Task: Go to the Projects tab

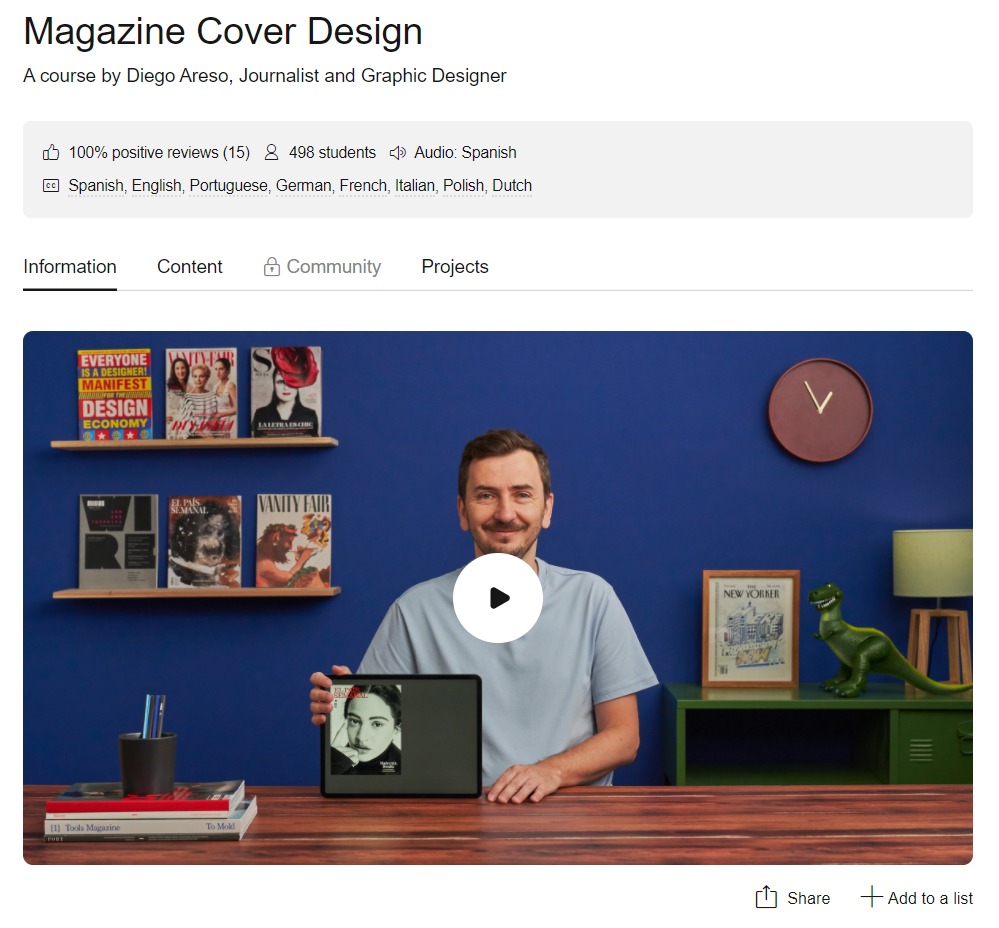Action: [x=455, y=267]
